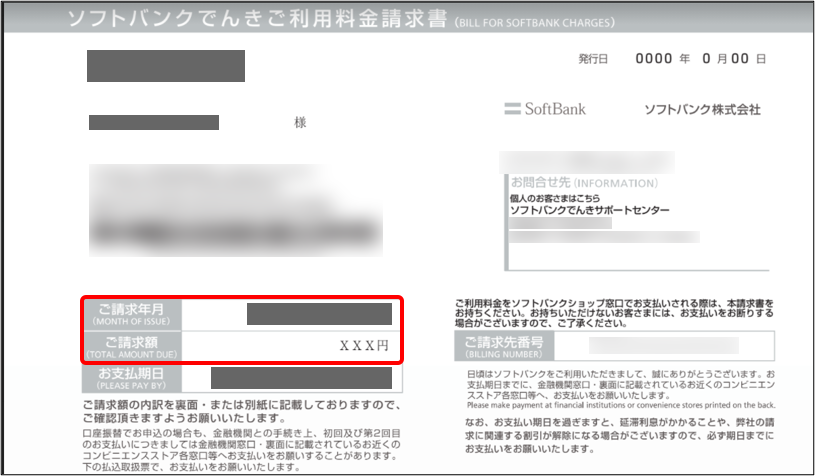Click the 発行日 label
Image resolution: width=815 pixels, height=476 pixels.
pyautogui.click(x=593, y=59)
